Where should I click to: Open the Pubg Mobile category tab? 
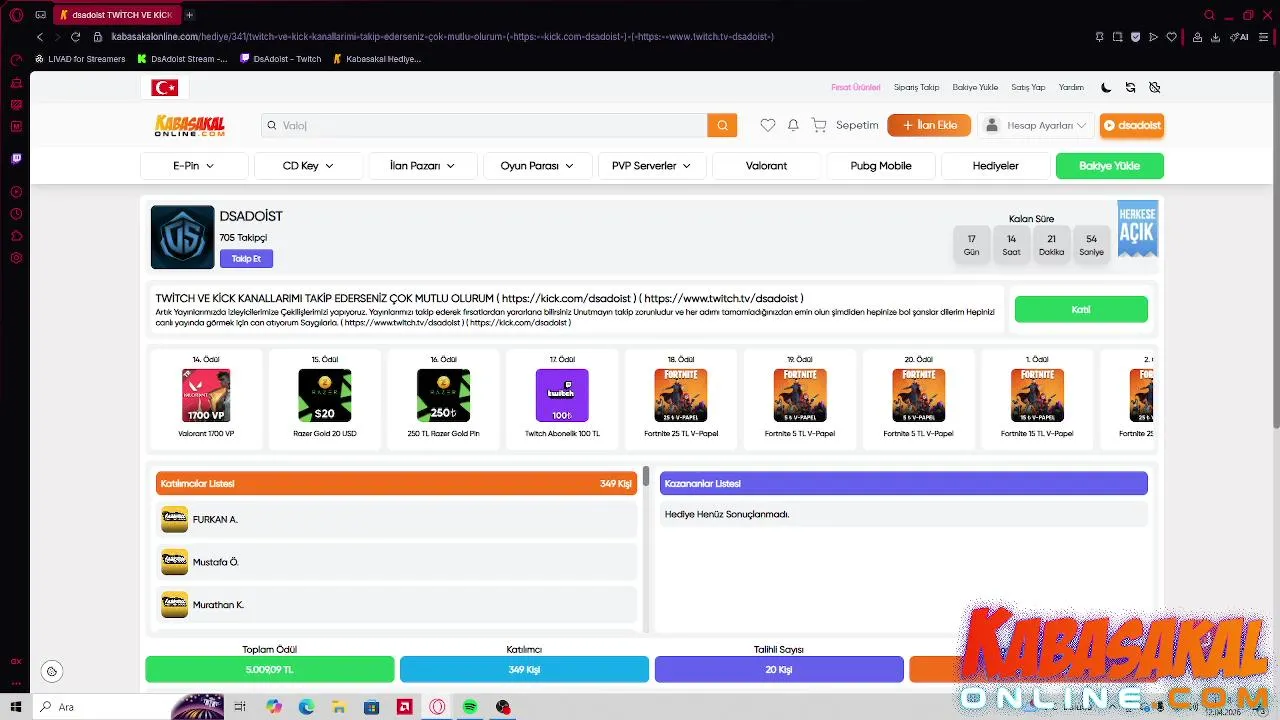coord(881,166)
